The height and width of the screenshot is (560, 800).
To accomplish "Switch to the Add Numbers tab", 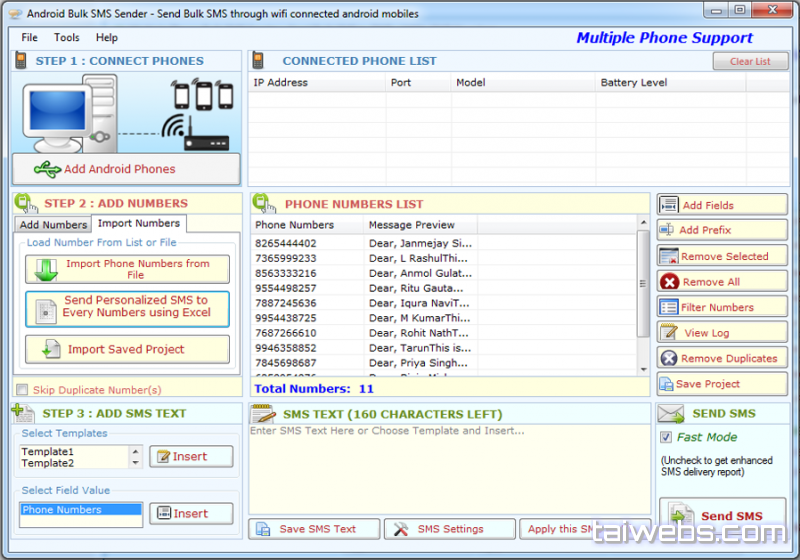I will 54,225.
